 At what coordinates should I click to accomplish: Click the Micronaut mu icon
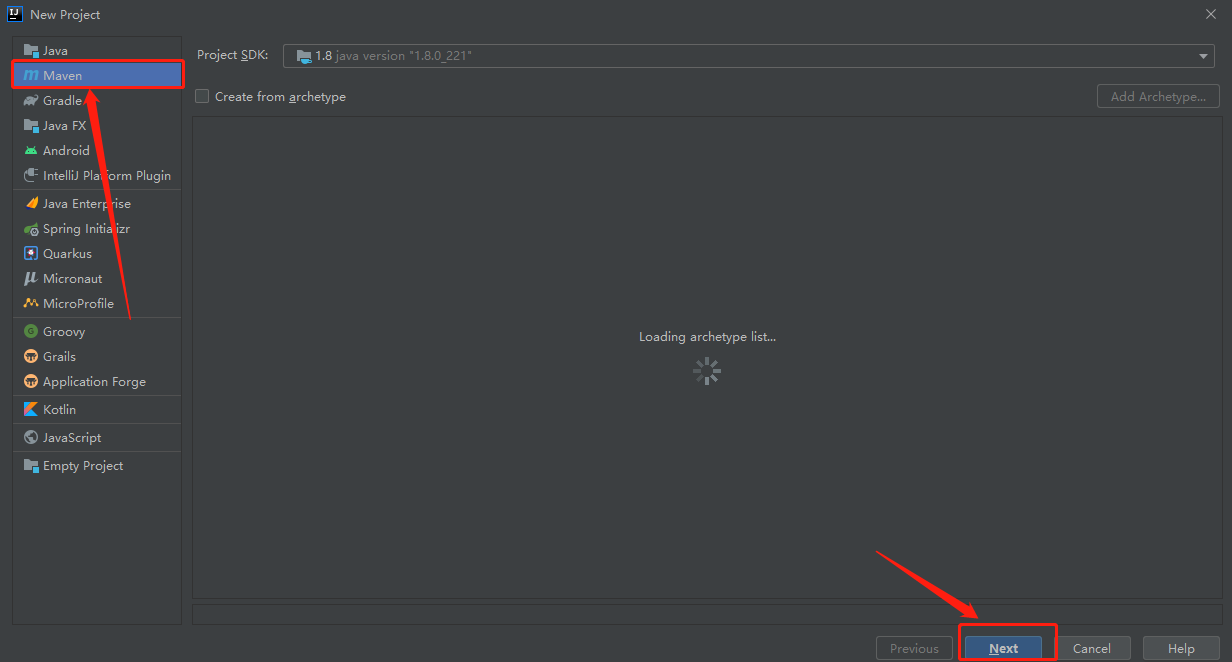tap(31, 278)
